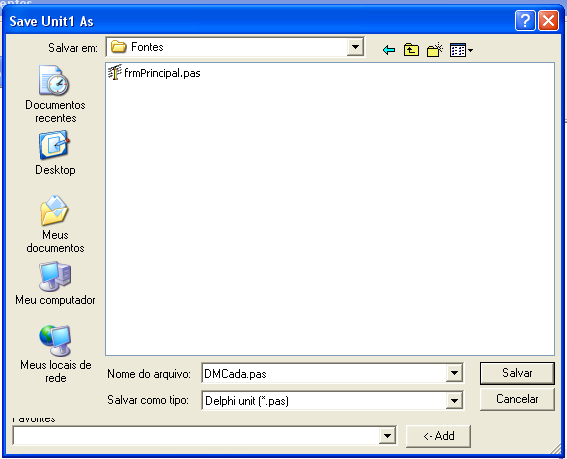The height and width of the screenshot is (459, 567).
Task: Open Meus documentos folder
Action: (55, 224)
